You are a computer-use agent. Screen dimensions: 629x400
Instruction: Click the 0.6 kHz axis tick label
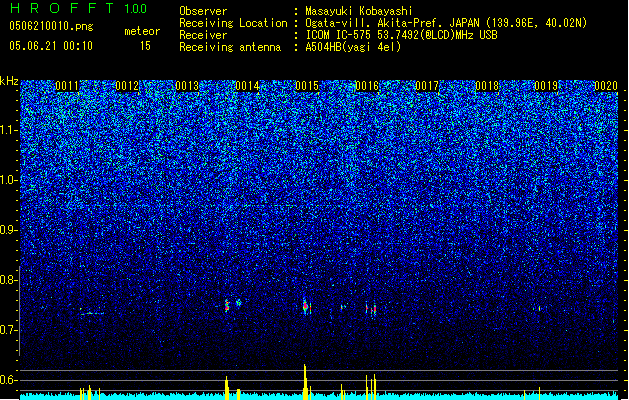9,380
